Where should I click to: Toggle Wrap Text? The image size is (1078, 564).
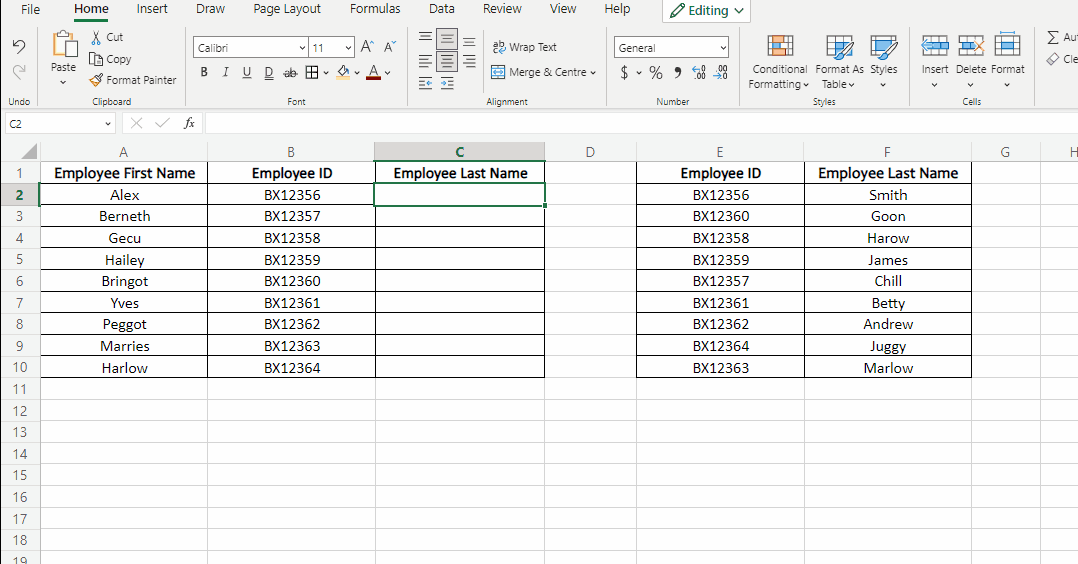(525, 47)
